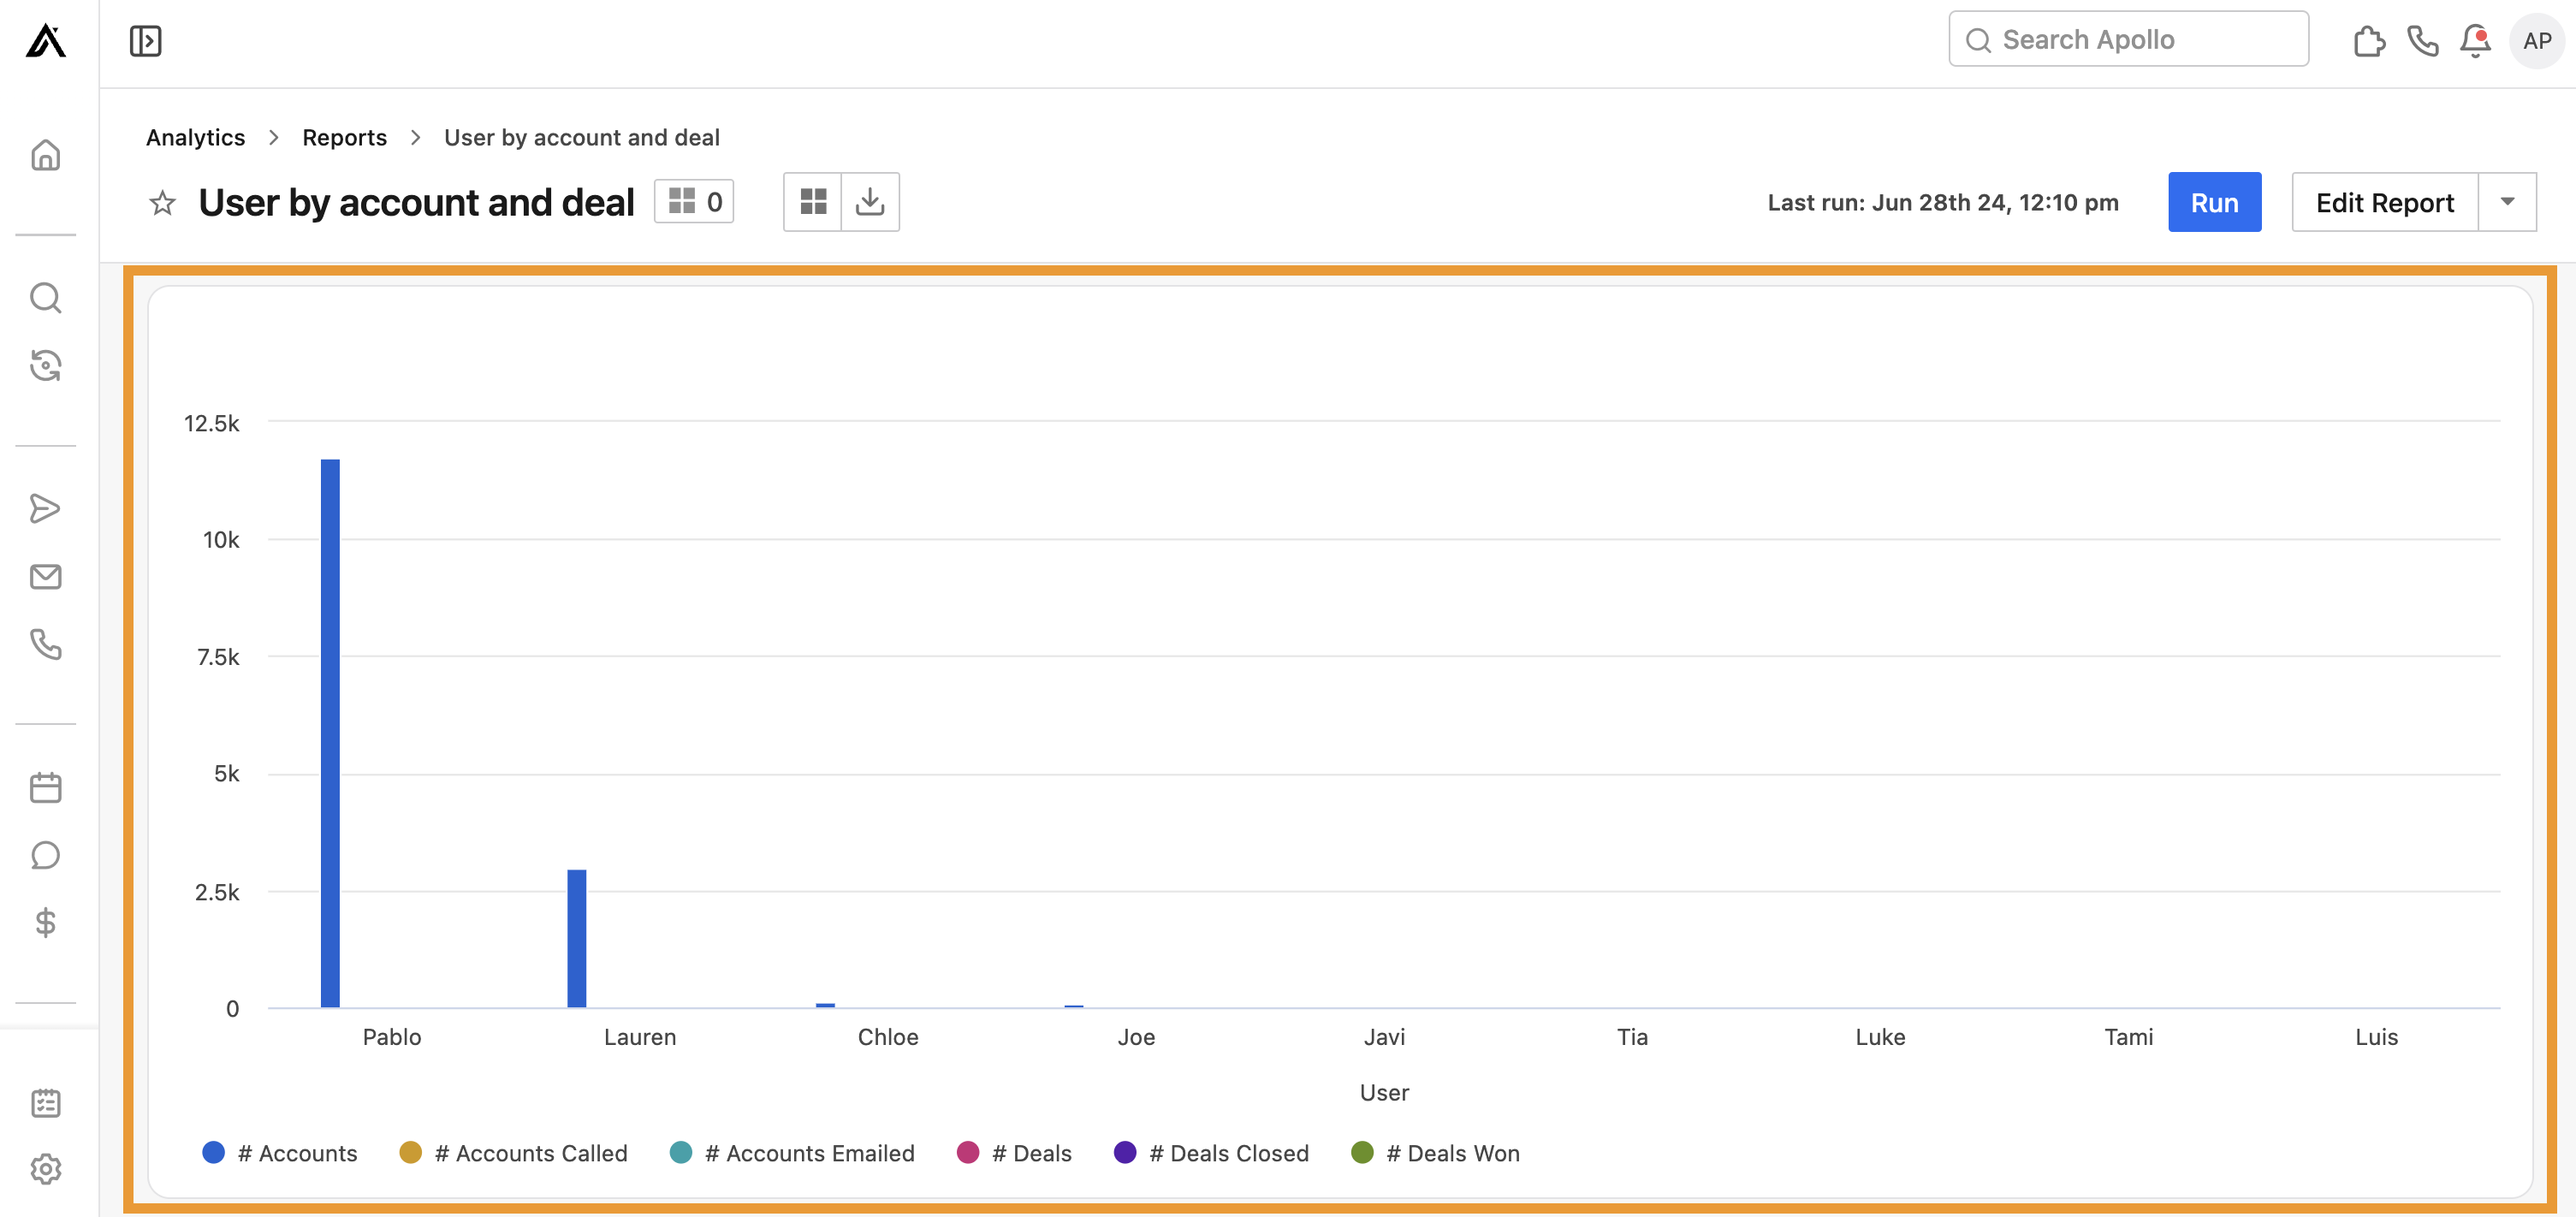Open Calls via the phone sidebar icon
The image size is (2576, 1217).
[46, 645]
